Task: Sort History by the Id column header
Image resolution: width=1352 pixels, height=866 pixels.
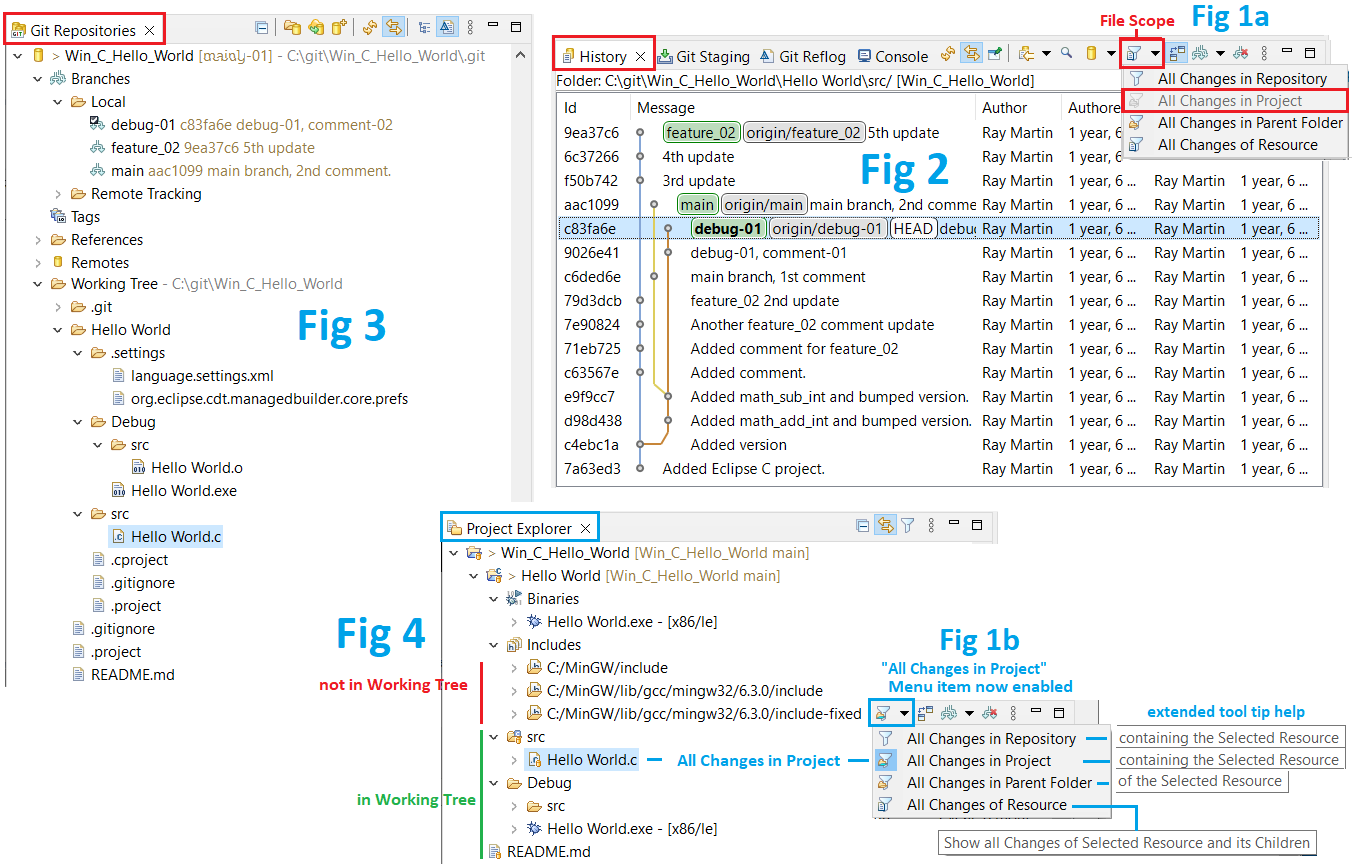Action: tap(593, 108)
